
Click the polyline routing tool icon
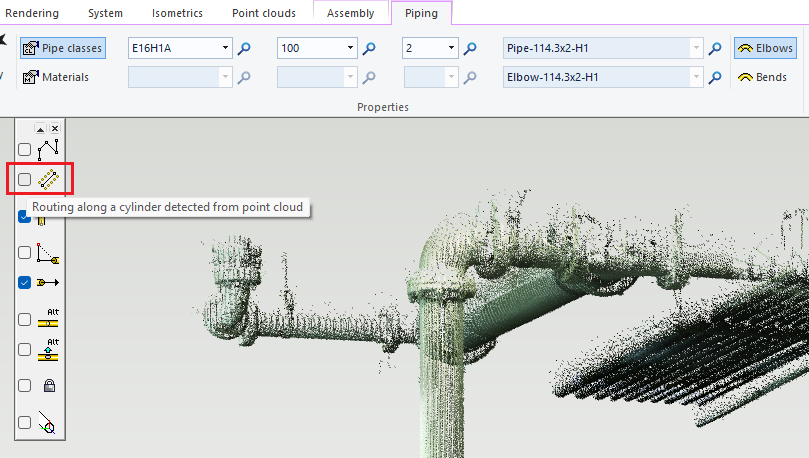[x=48, y=149]
